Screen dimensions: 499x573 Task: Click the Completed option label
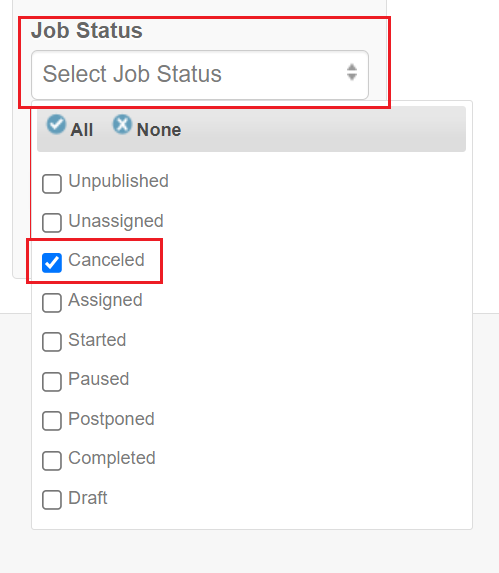(x=112, y=458)
